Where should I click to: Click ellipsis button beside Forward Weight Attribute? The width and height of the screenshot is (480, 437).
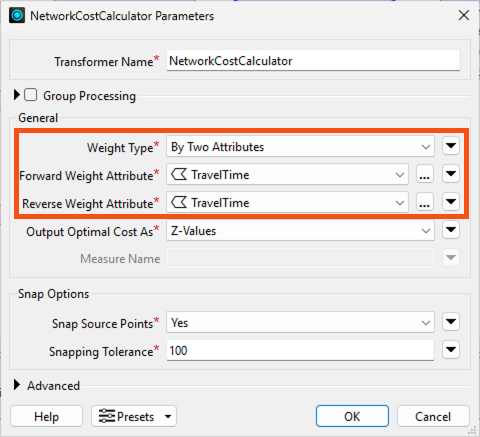(x=425, y=174)
